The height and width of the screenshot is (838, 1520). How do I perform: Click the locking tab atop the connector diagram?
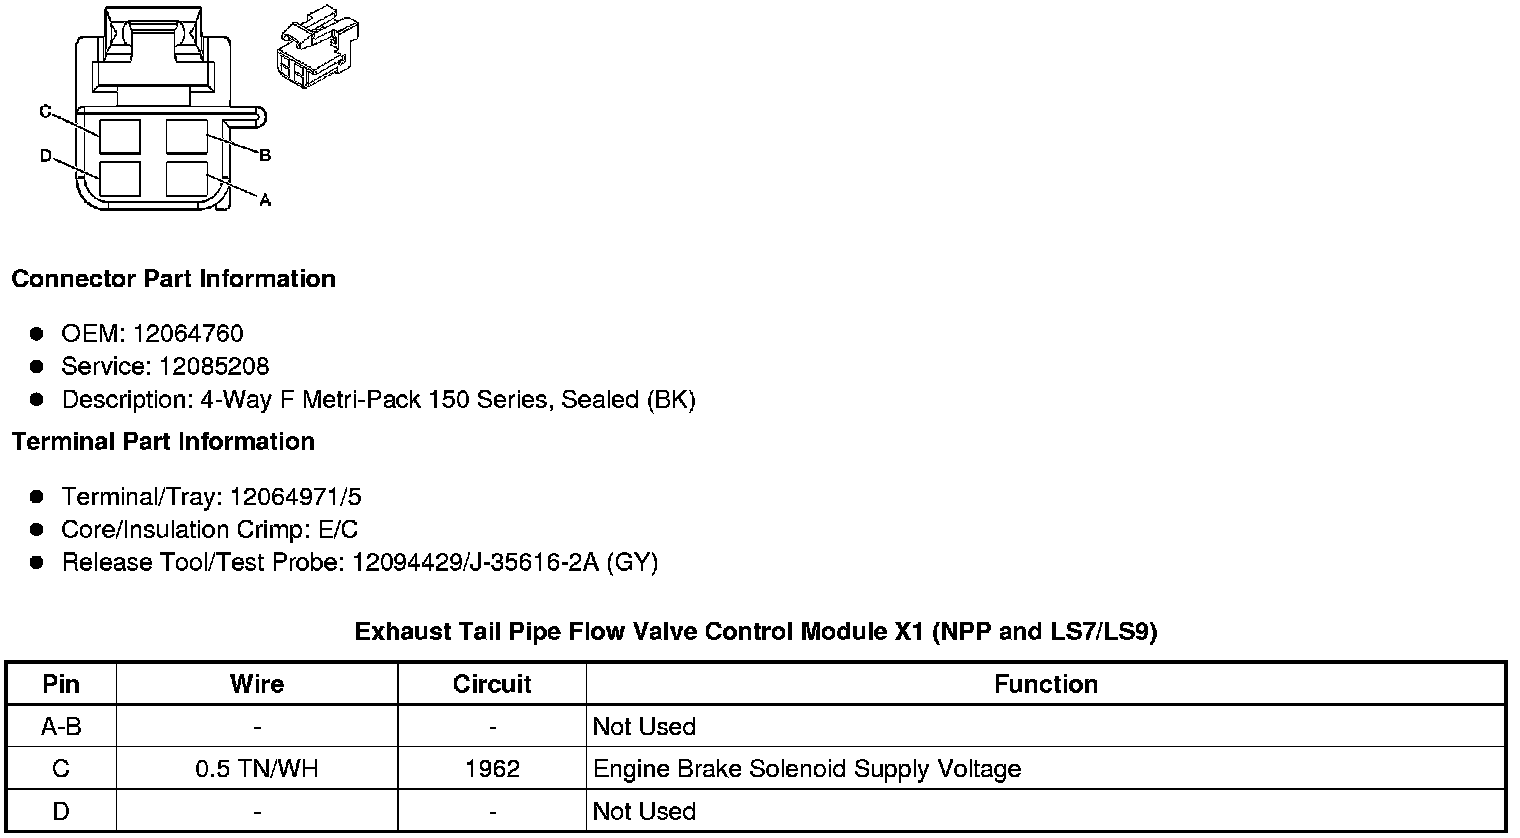(153, 50)
